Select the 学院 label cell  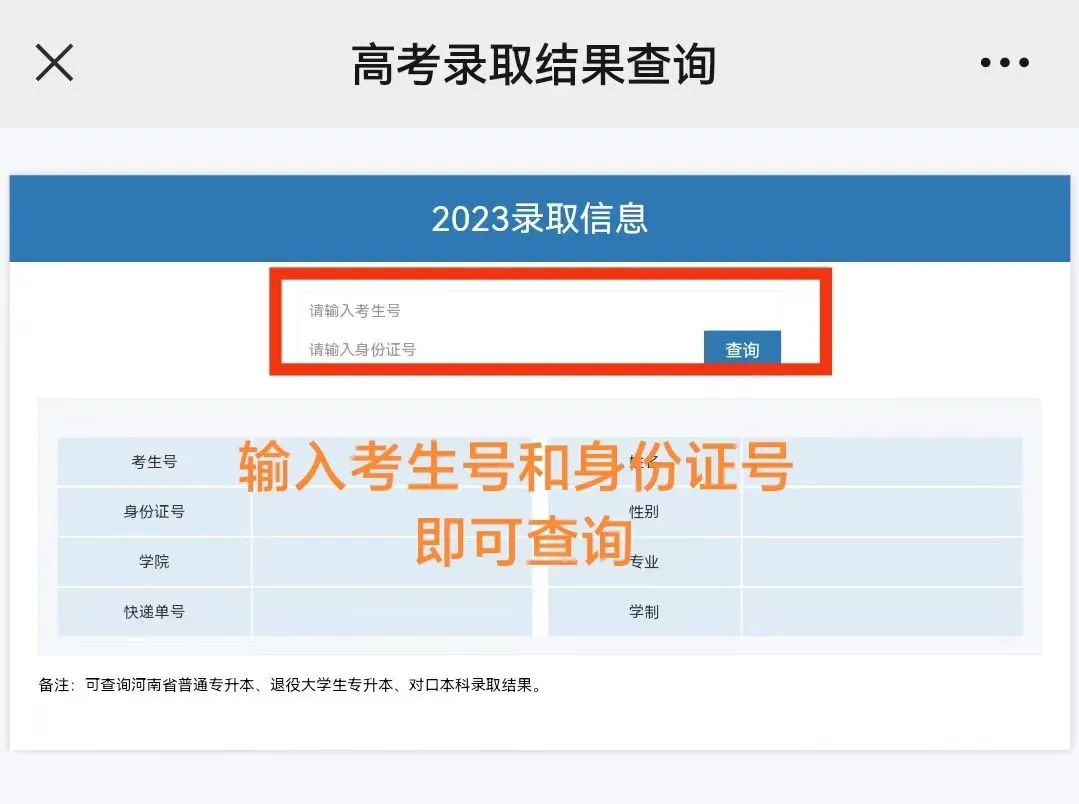154,562
